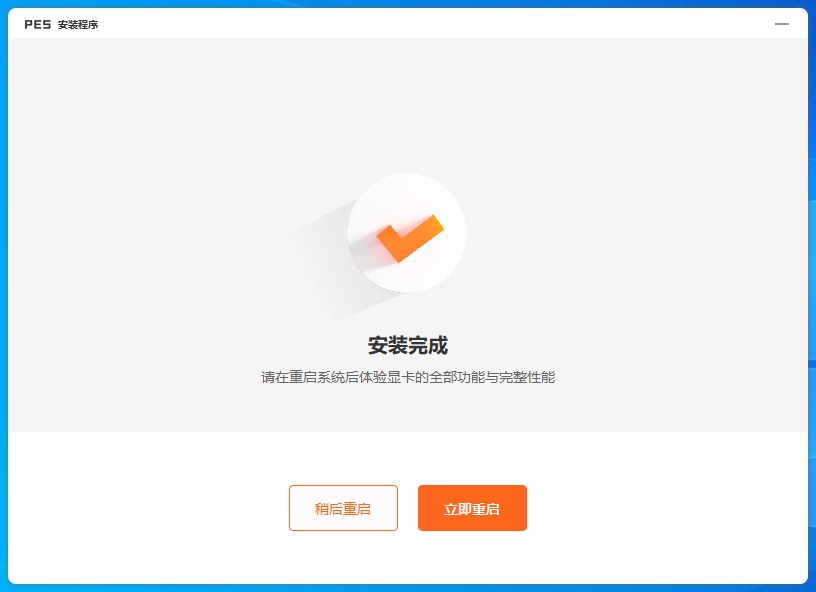Viewport: 816px width, 592px height.
Task: Click white footer area below the restart buttons
Action: [408, 558]
